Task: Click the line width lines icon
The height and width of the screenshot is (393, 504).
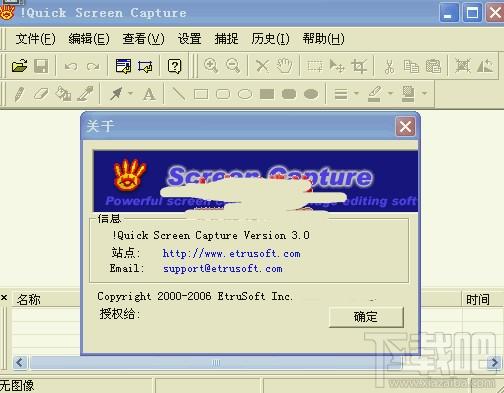Action: (x=341, y=94)
